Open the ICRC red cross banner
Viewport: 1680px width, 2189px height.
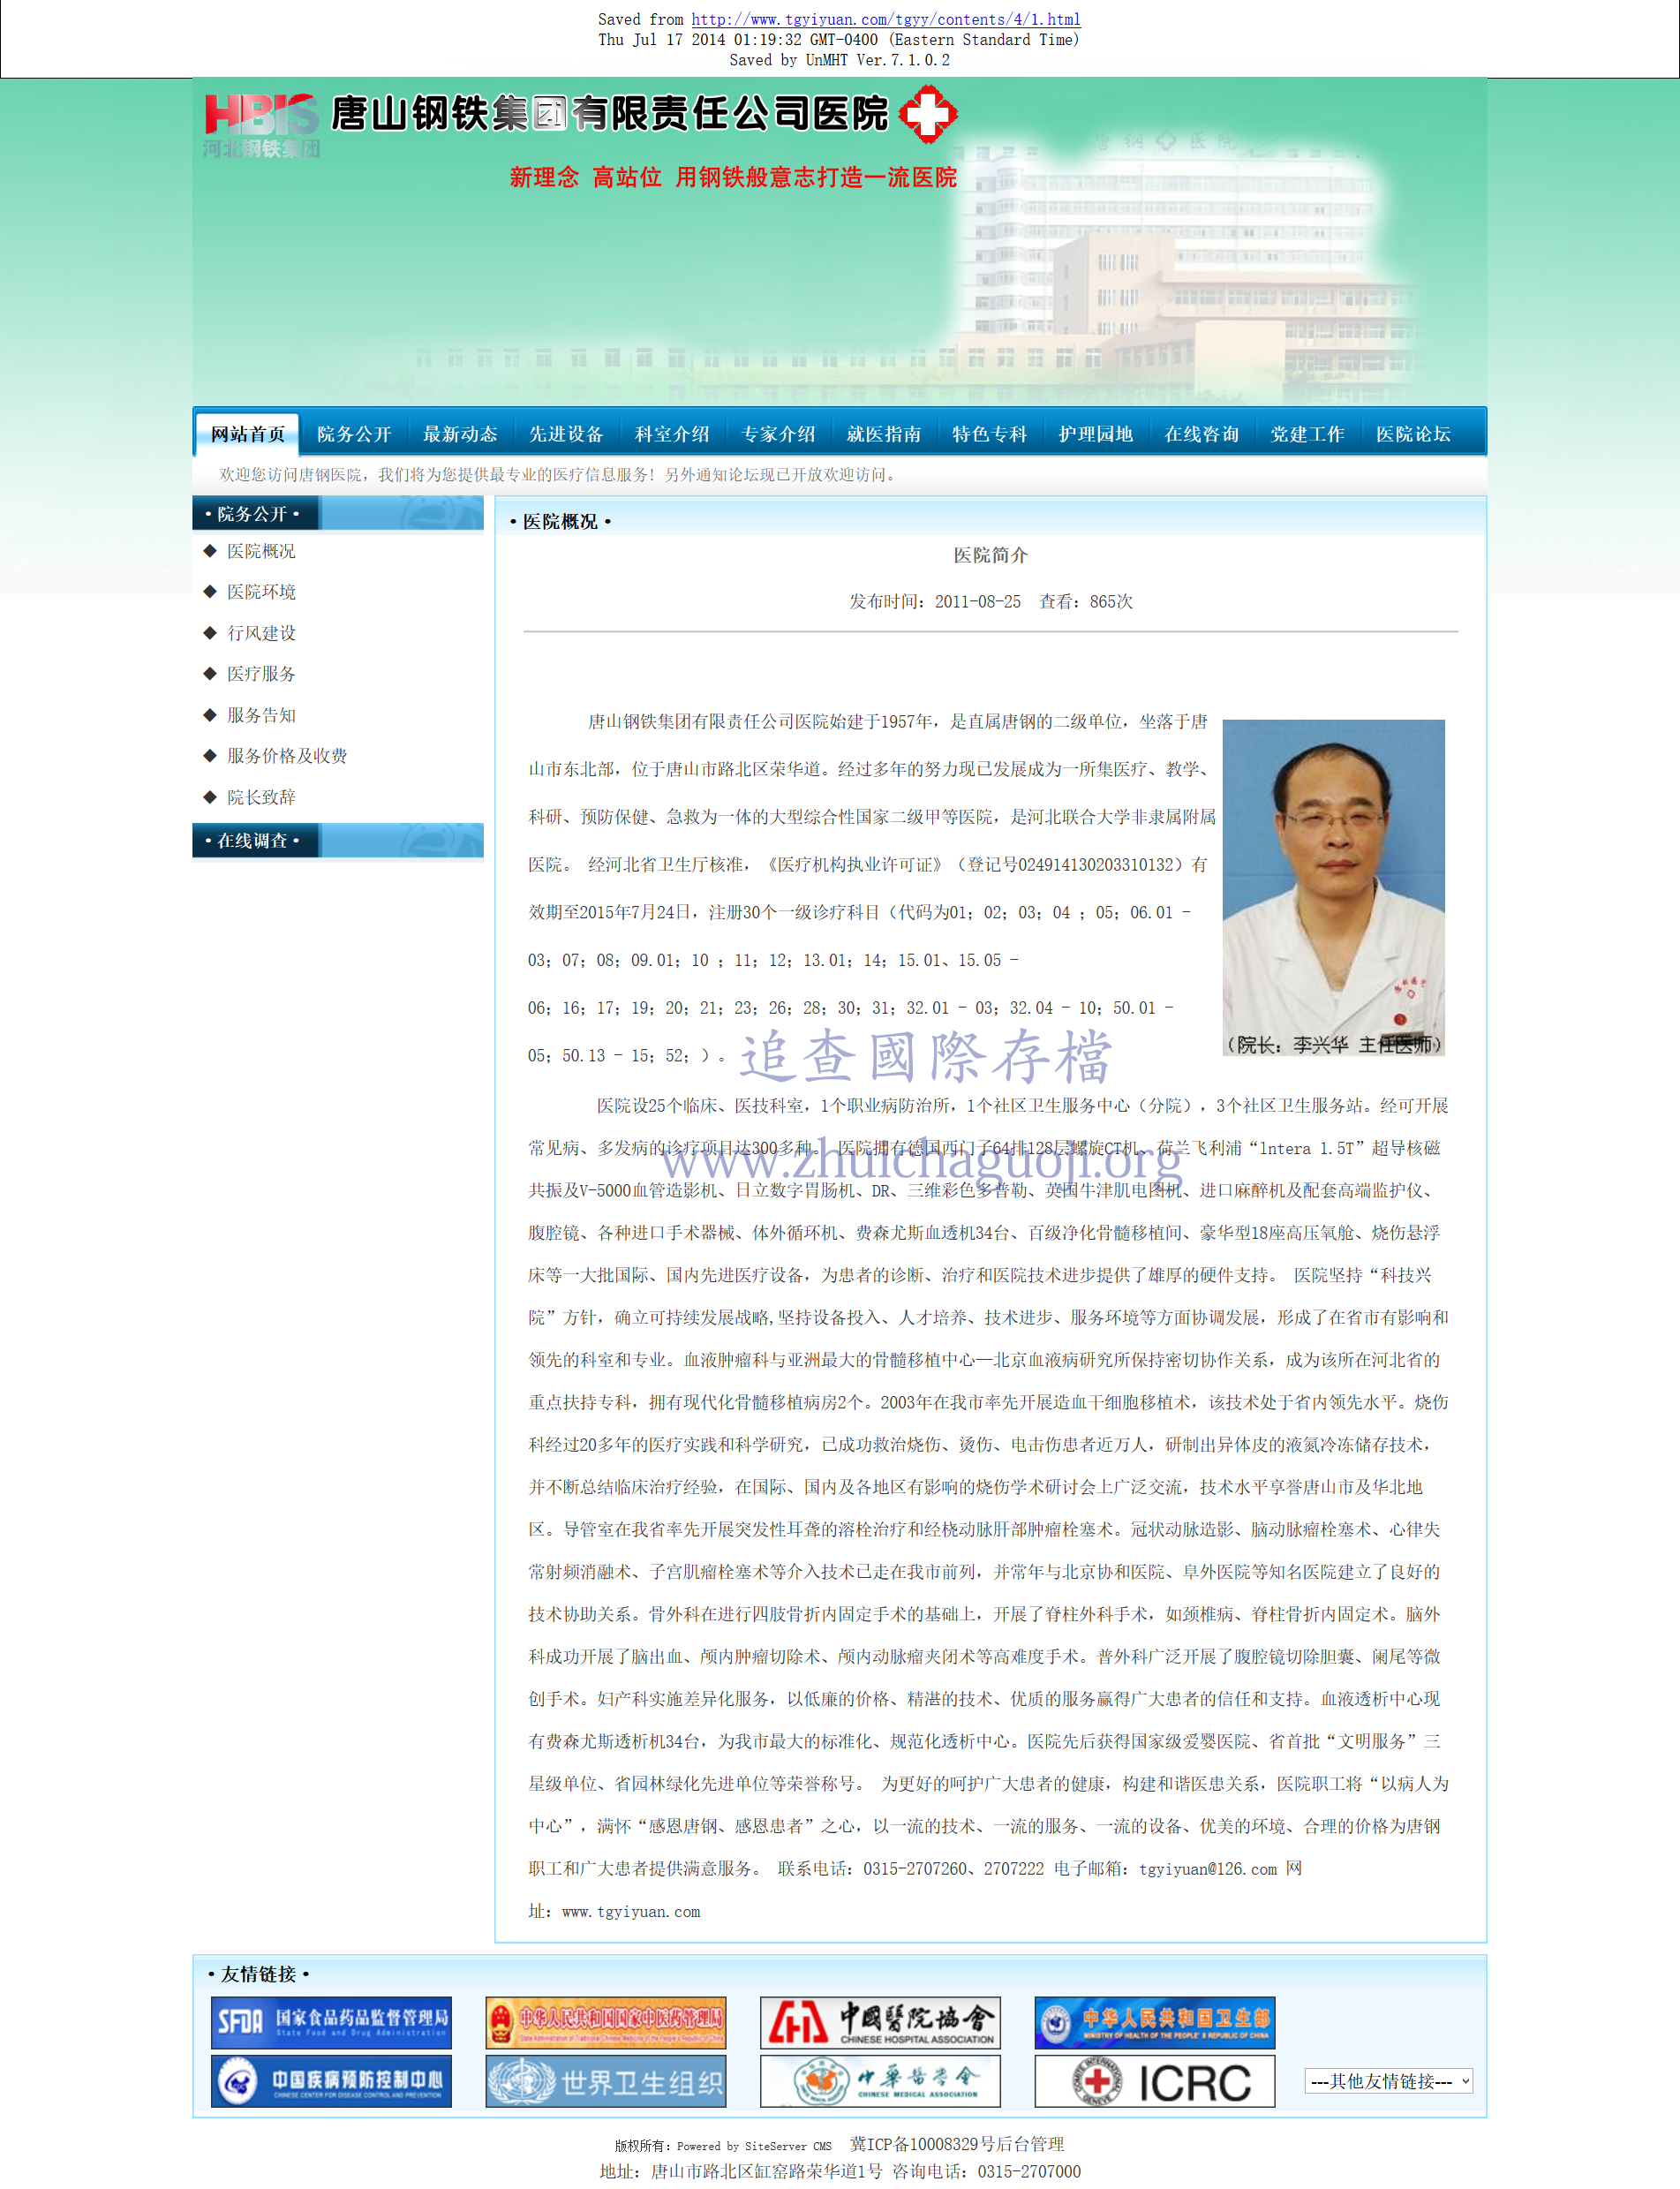tap(1154, 2080)
